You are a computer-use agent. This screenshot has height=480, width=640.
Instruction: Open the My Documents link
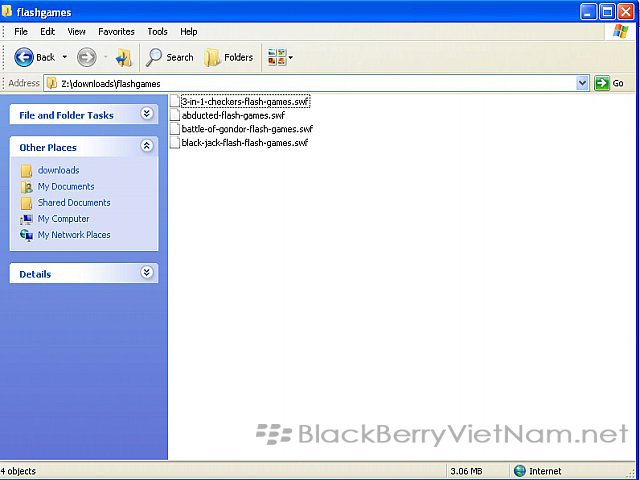[66, 186]
